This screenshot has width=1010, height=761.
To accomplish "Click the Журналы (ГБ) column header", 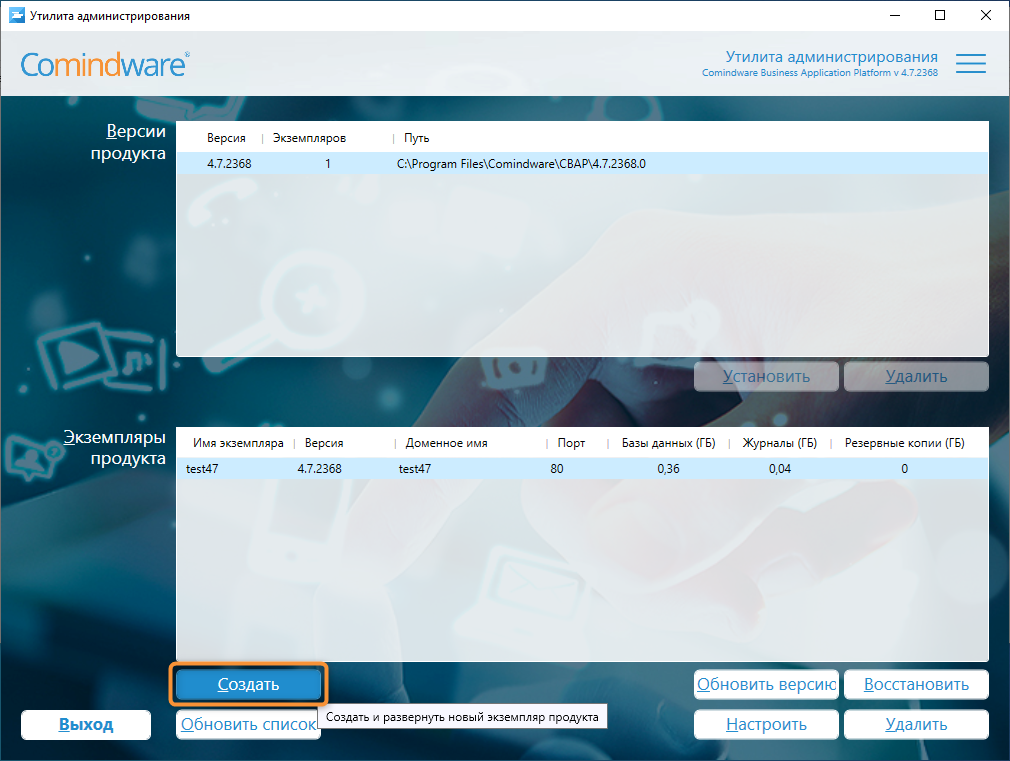I will point(779,443).
